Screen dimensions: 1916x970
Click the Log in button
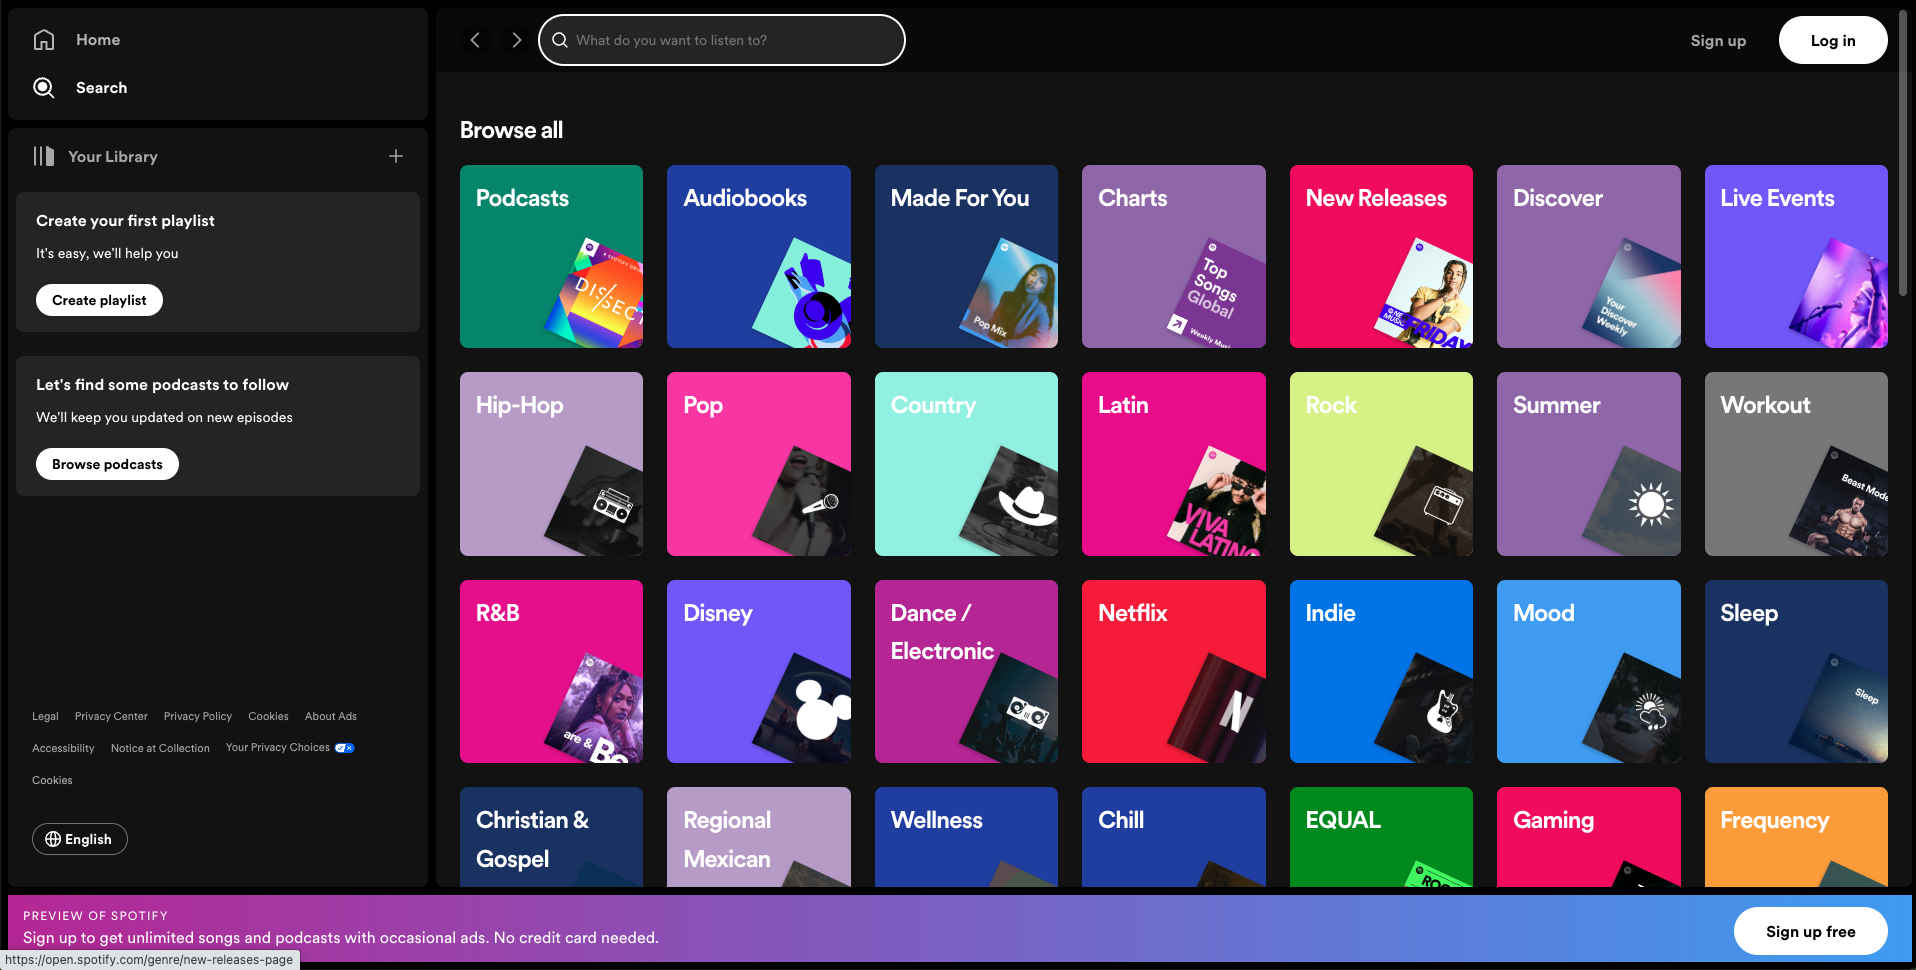(x=1832, y=40)
